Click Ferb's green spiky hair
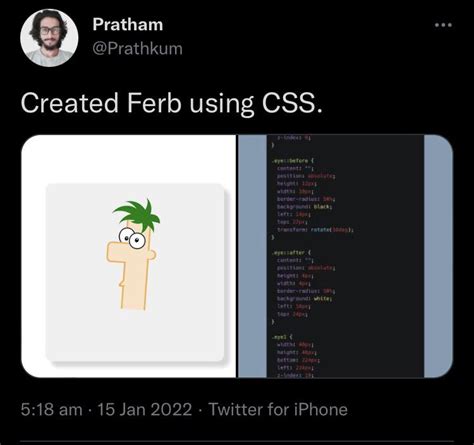The image size is (474, 445). pos(137,215)
